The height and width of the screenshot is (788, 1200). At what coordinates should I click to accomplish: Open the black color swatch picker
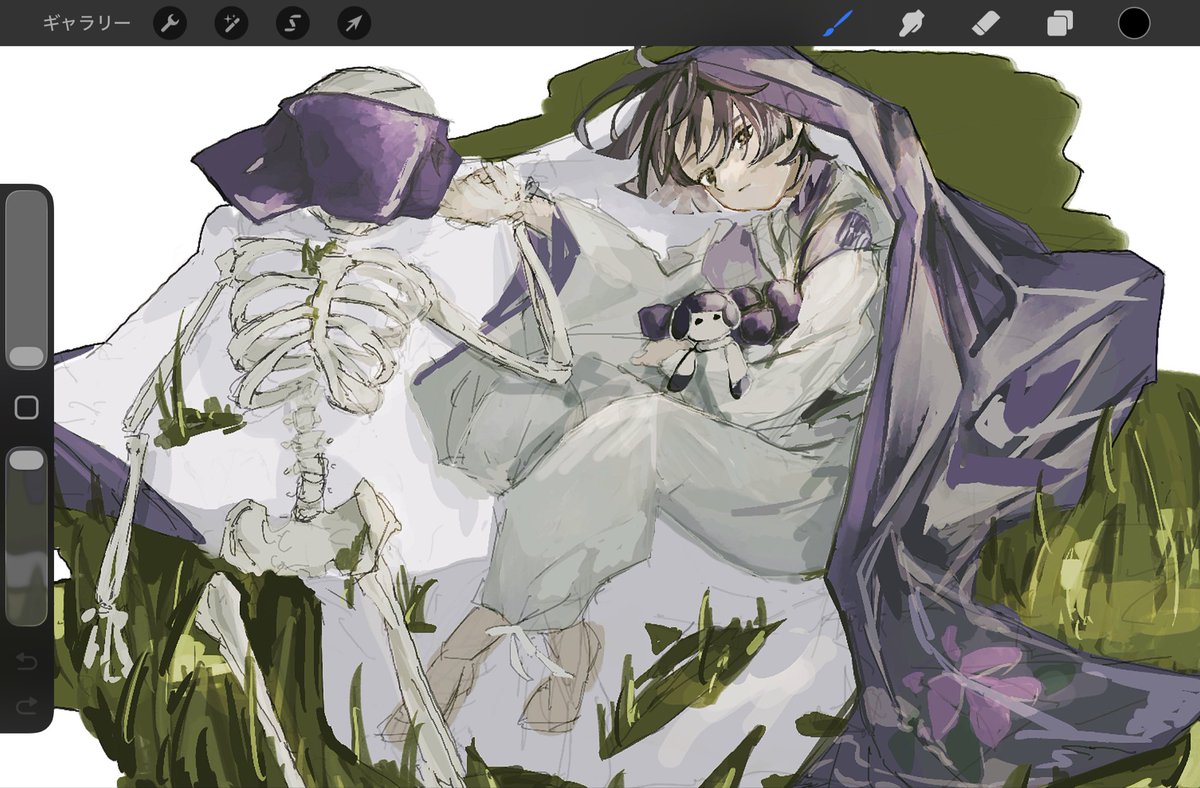[1134, 23]
